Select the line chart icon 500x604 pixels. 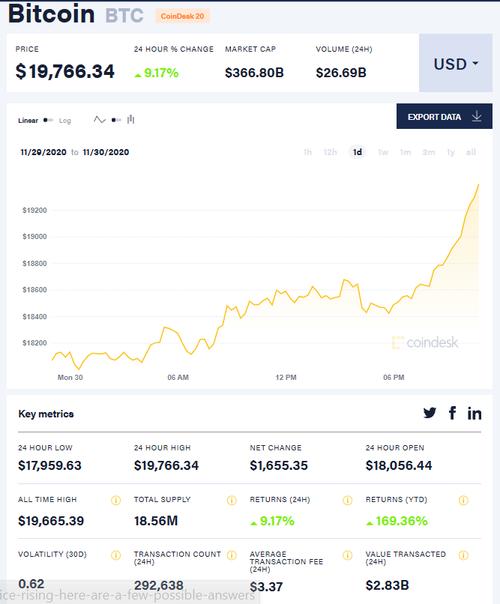100,120
